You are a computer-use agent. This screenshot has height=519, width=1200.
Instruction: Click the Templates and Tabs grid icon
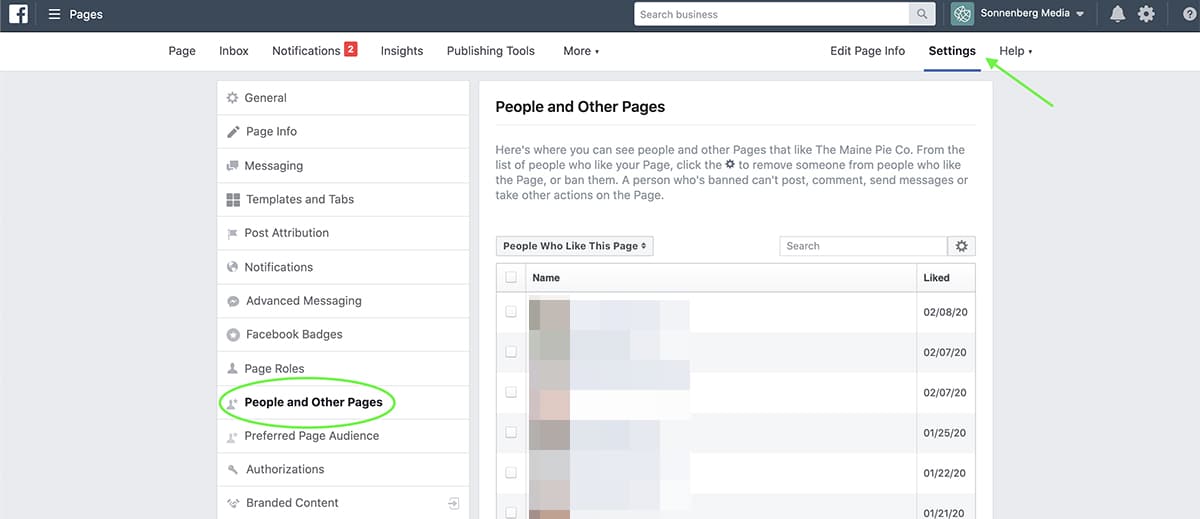233,200
